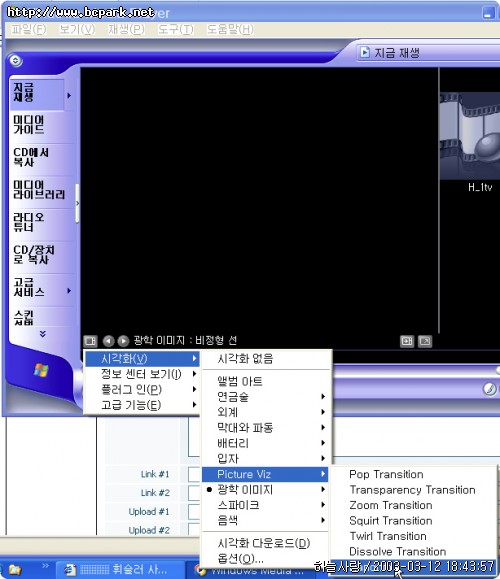Expand the 고급 서비스 arrow

click(x=69, y=291)
